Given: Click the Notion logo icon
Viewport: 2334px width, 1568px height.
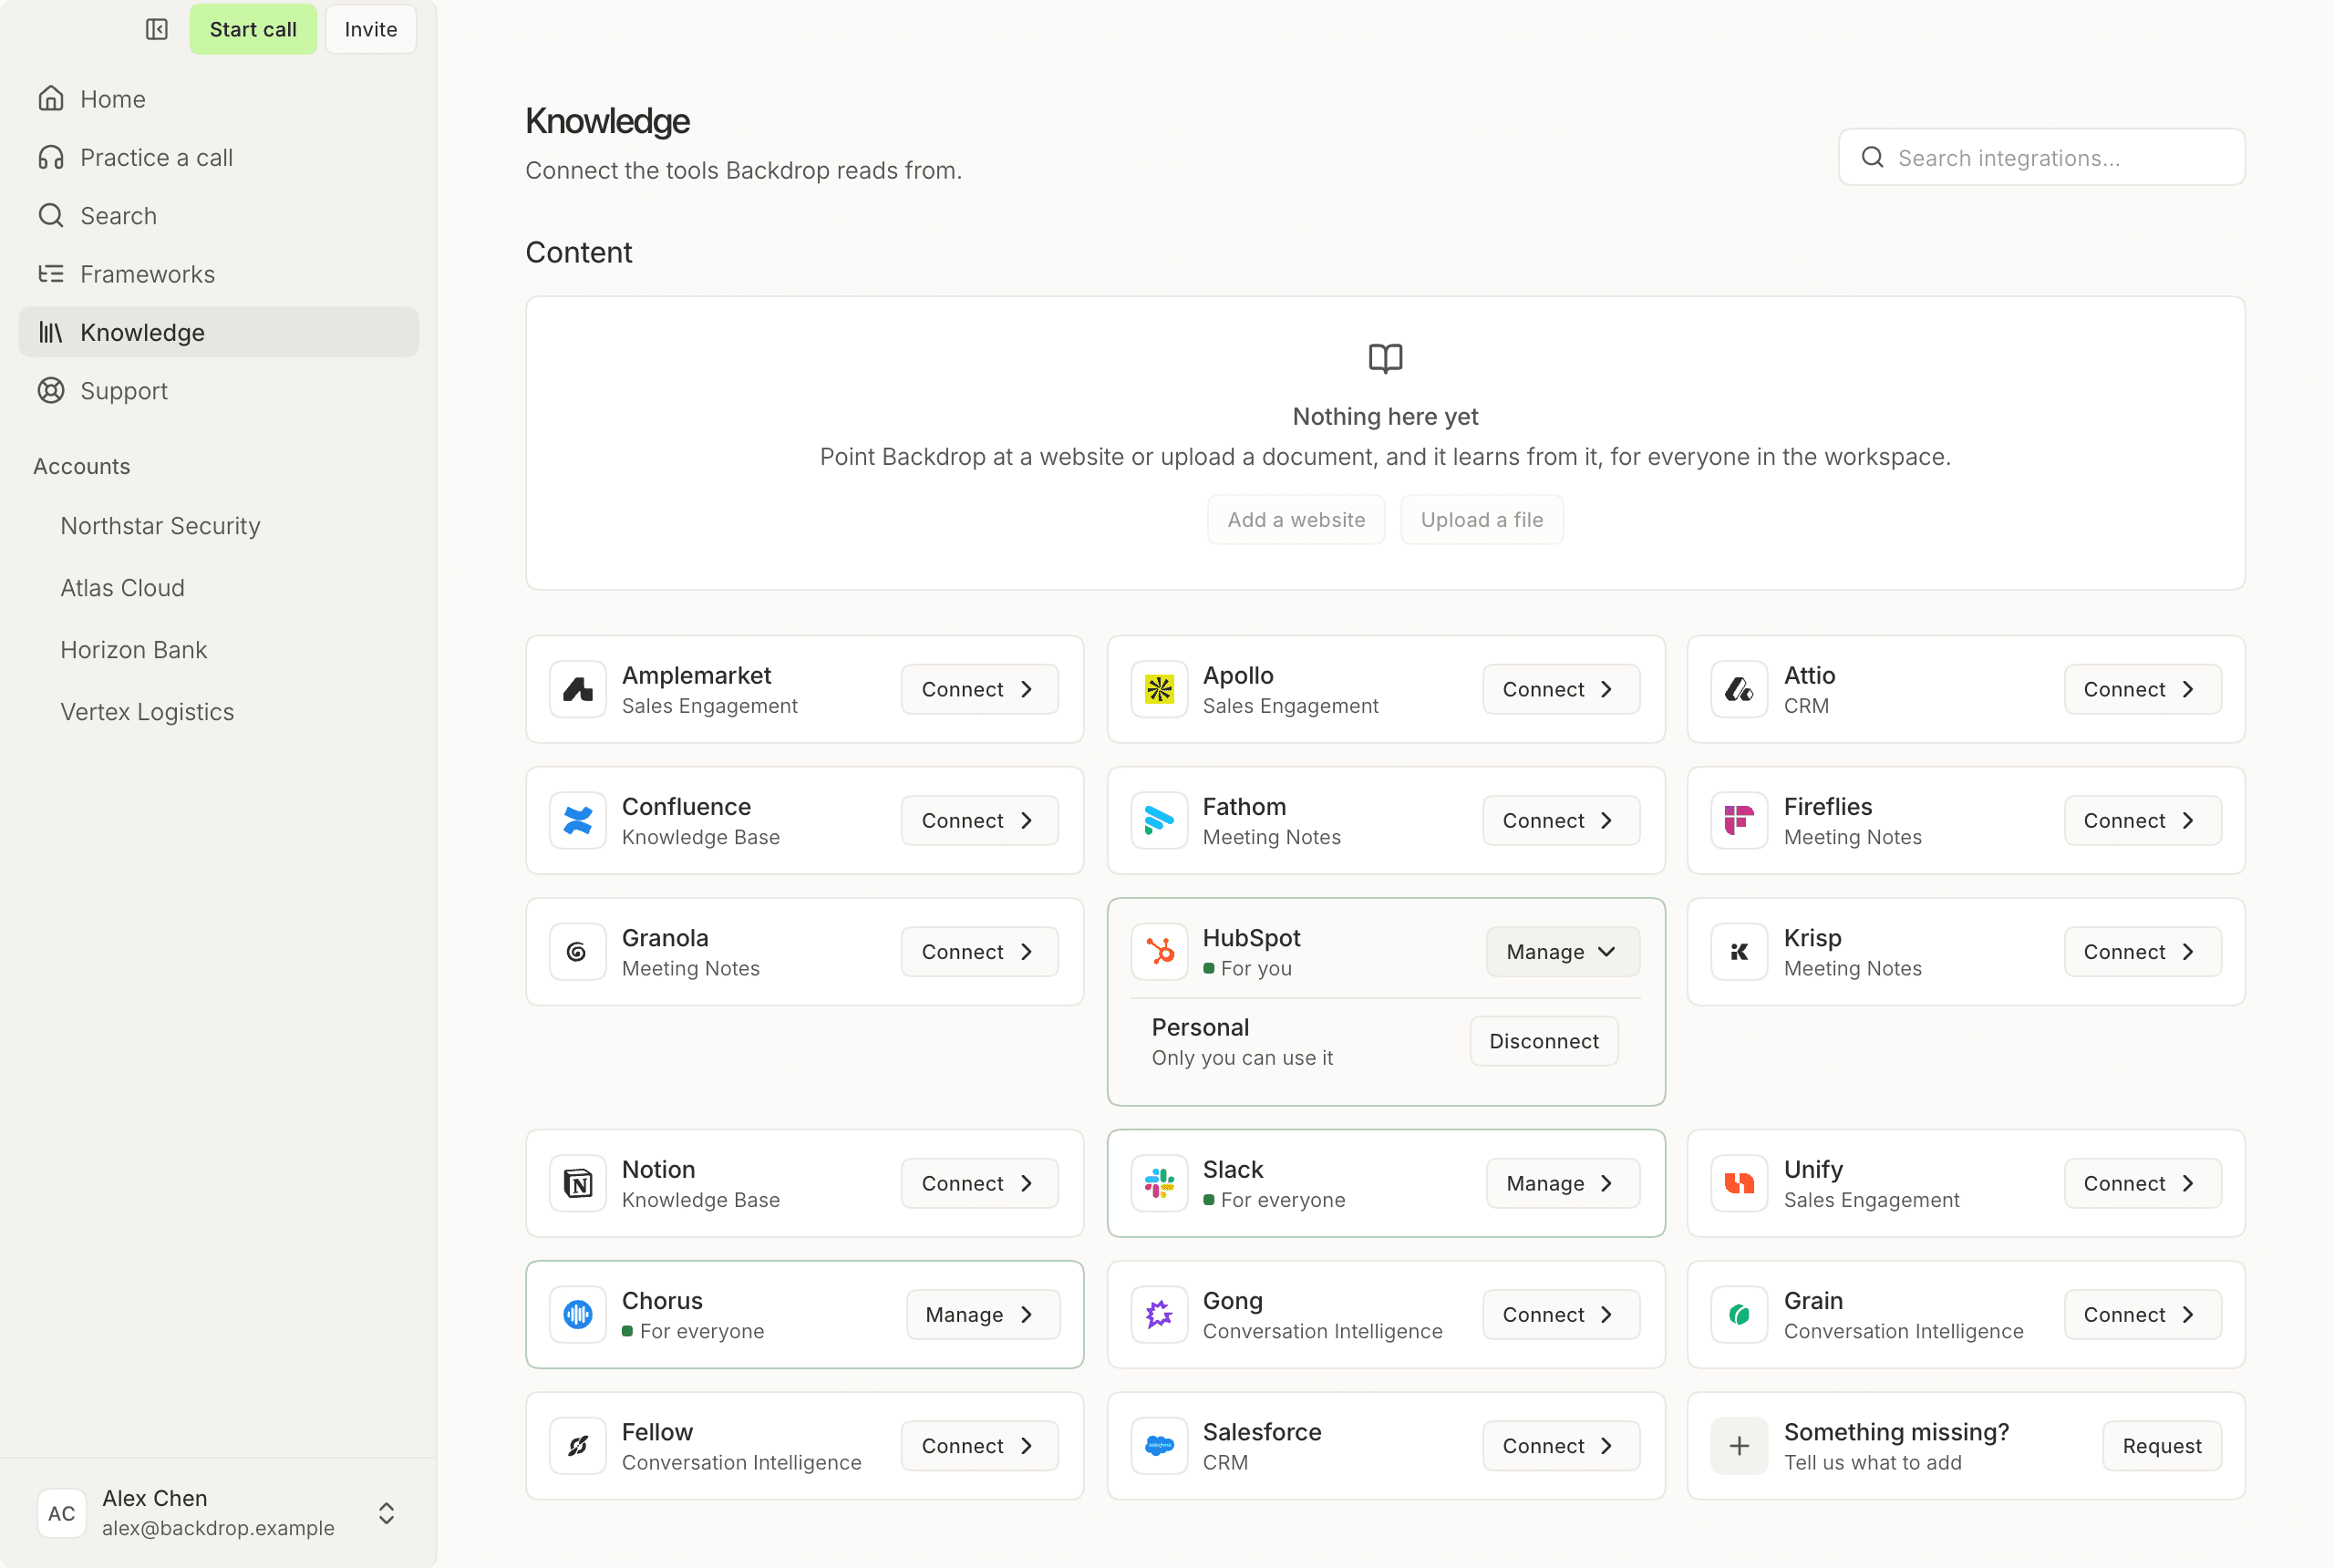Looking at the screenshot, I should [577, 1183].
